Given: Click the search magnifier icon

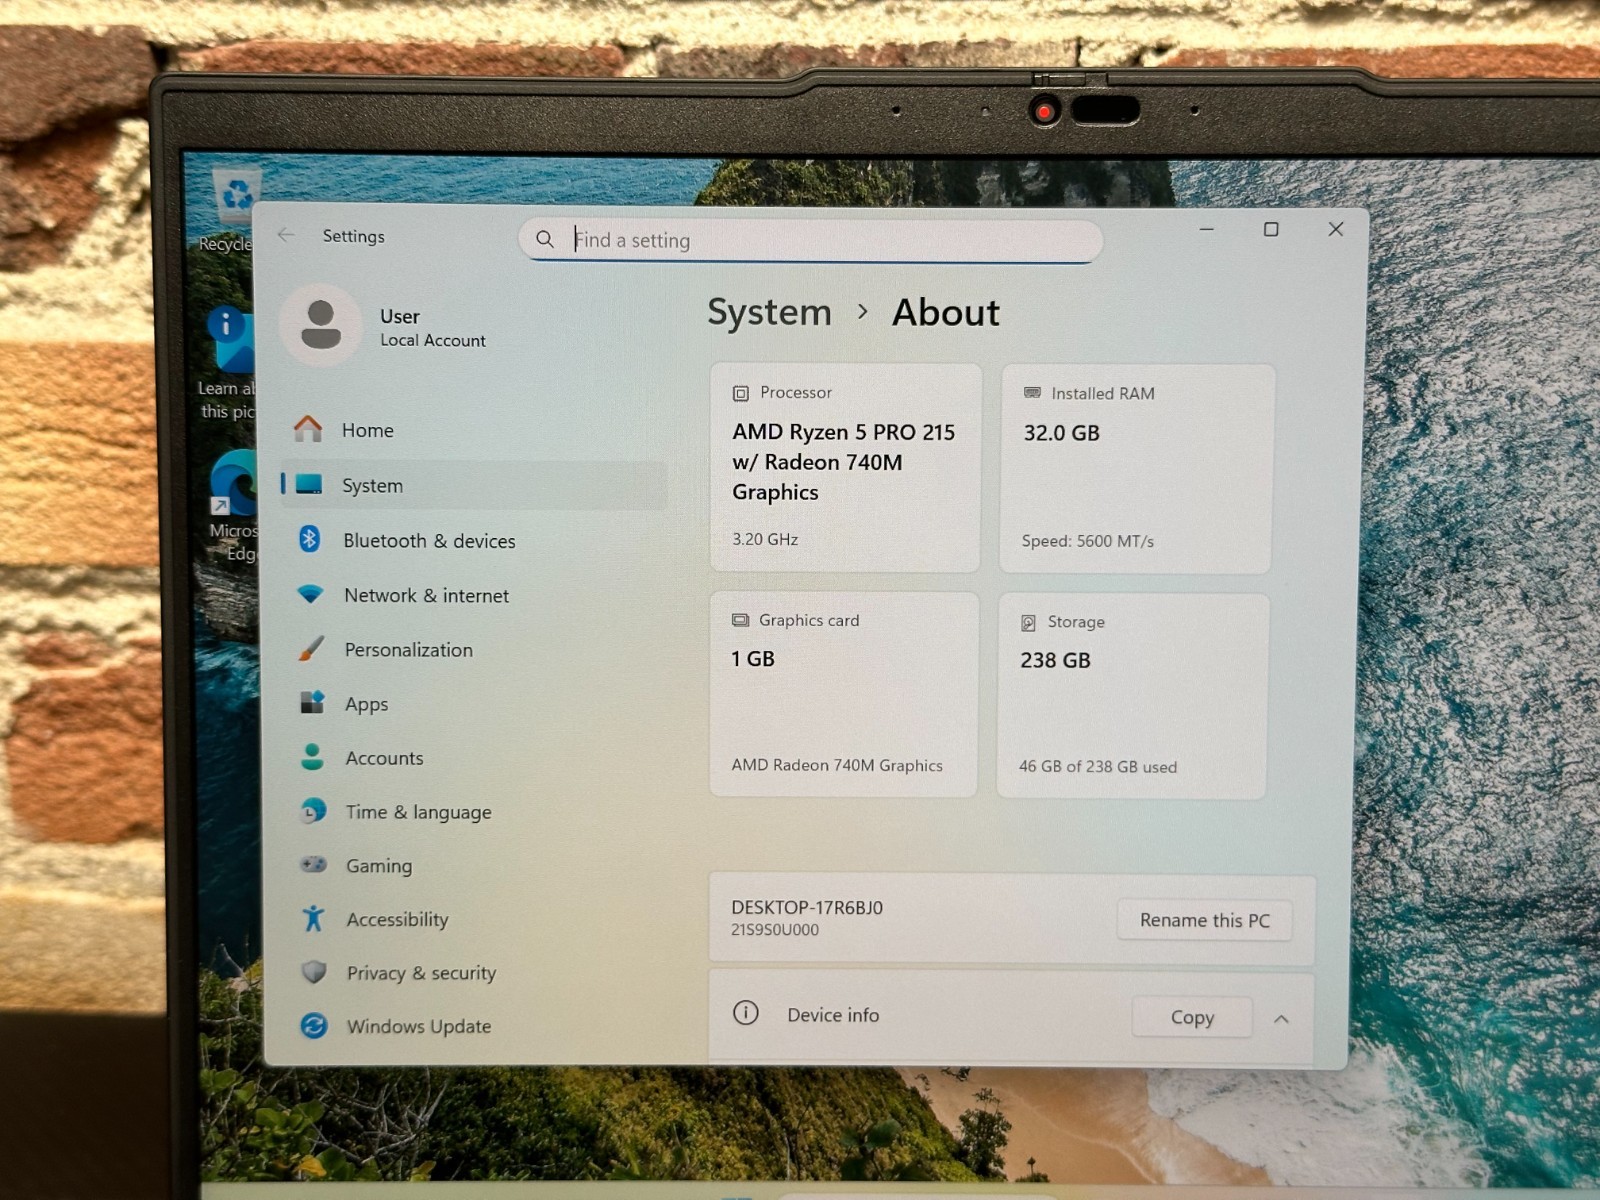Looking at the screenshot, I should (x=545, y=239).
